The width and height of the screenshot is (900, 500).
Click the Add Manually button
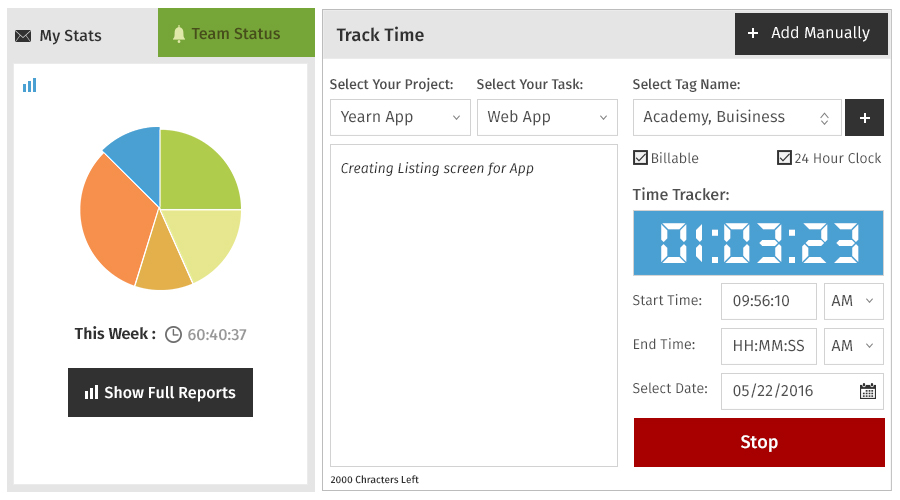[811, 34]
